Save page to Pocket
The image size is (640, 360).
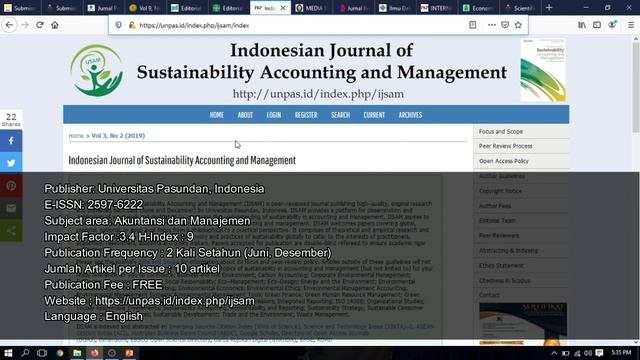point(505,25)
